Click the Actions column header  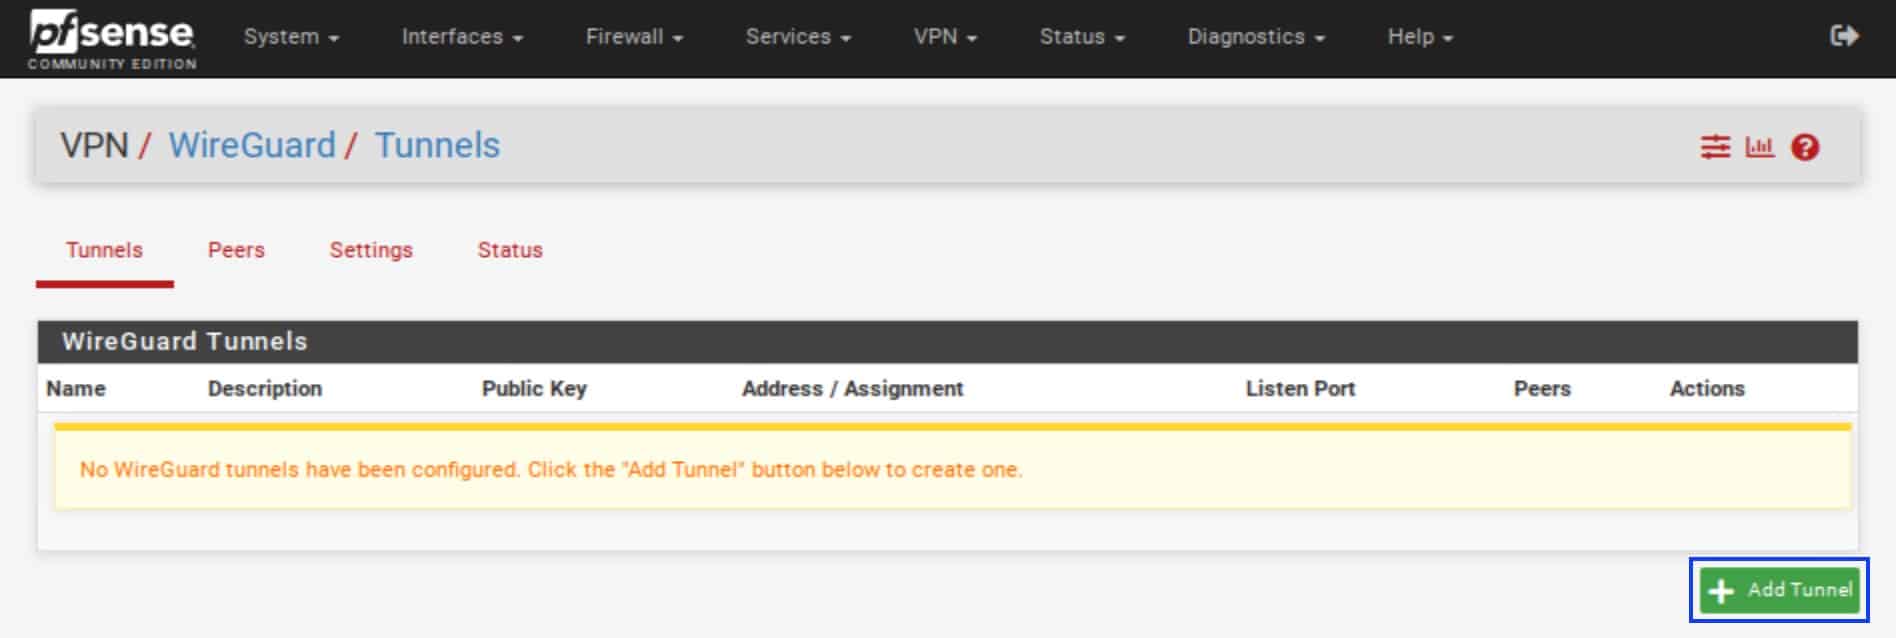click(x=1707, y=389)
